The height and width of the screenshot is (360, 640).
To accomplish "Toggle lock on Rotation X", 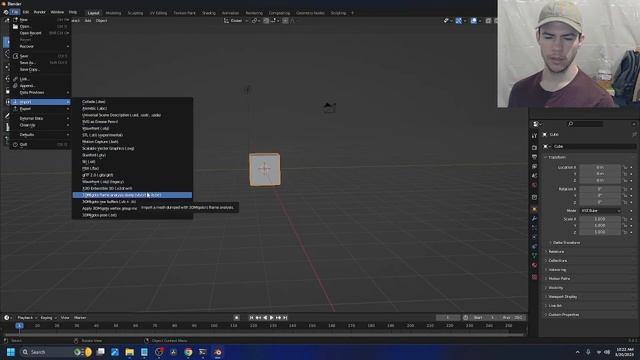I will point(625,189).
